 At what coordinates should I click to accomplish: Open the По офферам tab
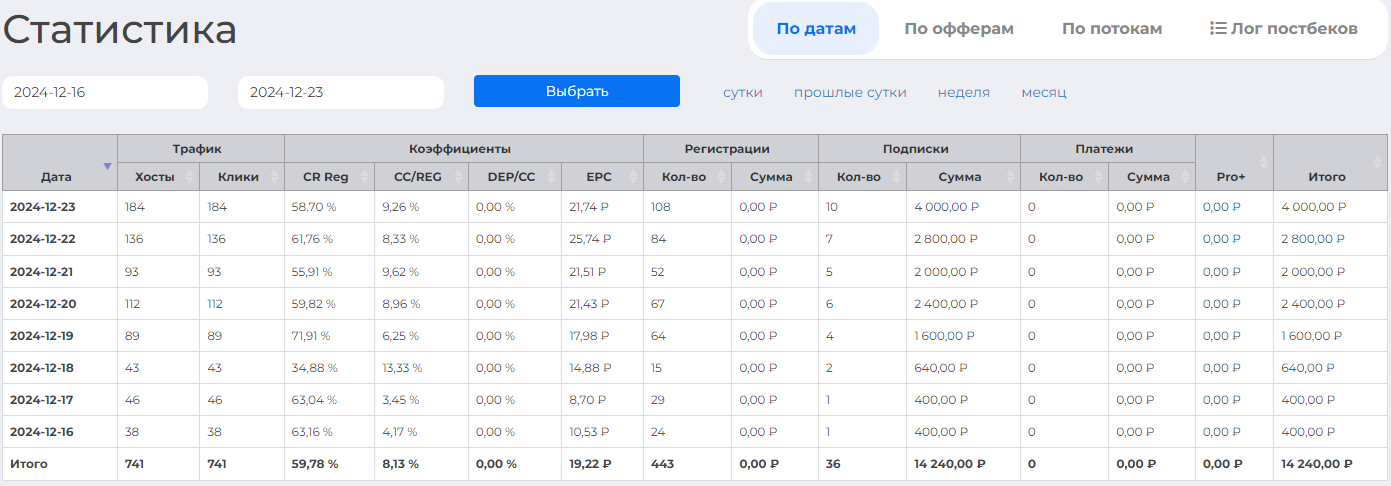click(959, 29)
